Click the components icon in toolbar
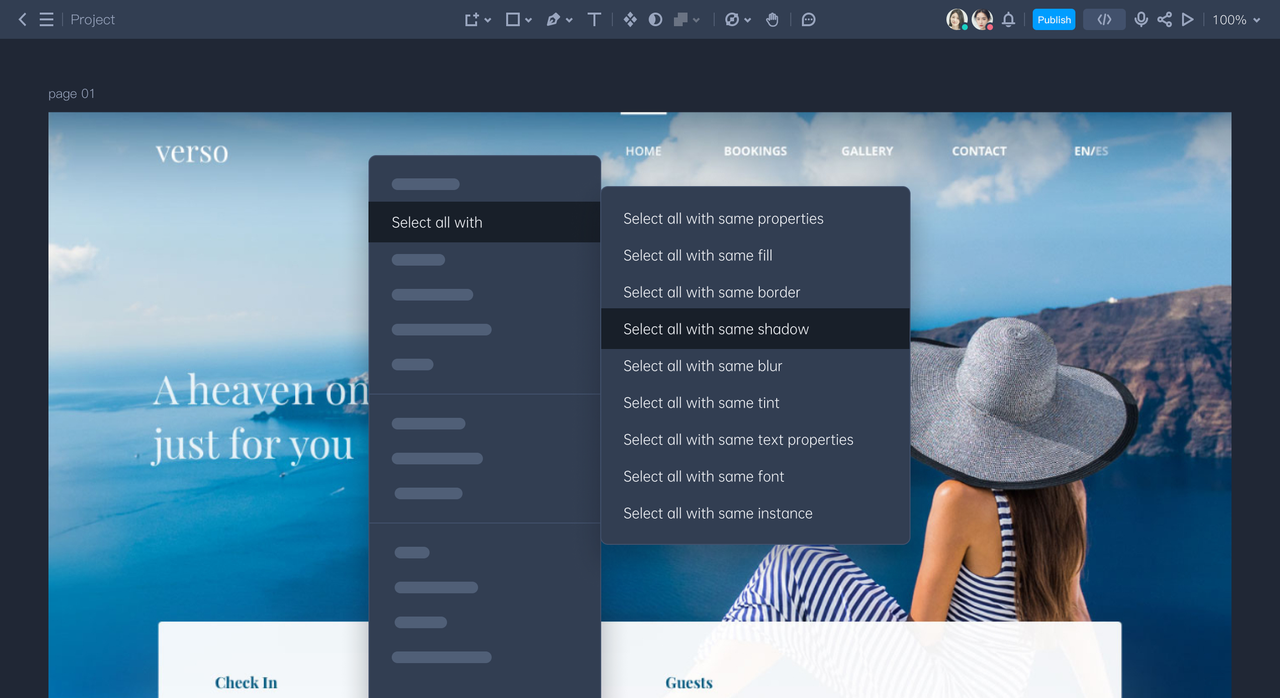The height and width of the screenshot is (698, 1280). [x=630, y=19]
